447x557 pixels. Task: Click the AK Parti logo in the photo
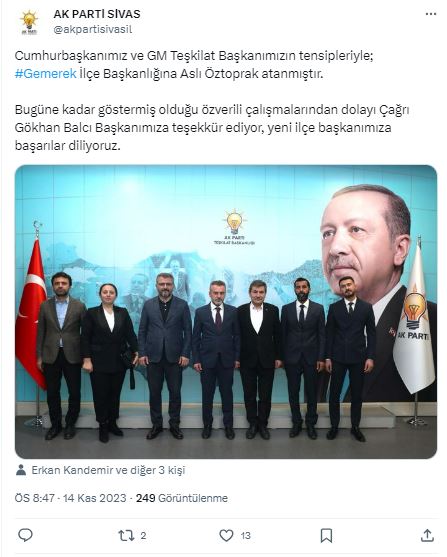[234, 227]
